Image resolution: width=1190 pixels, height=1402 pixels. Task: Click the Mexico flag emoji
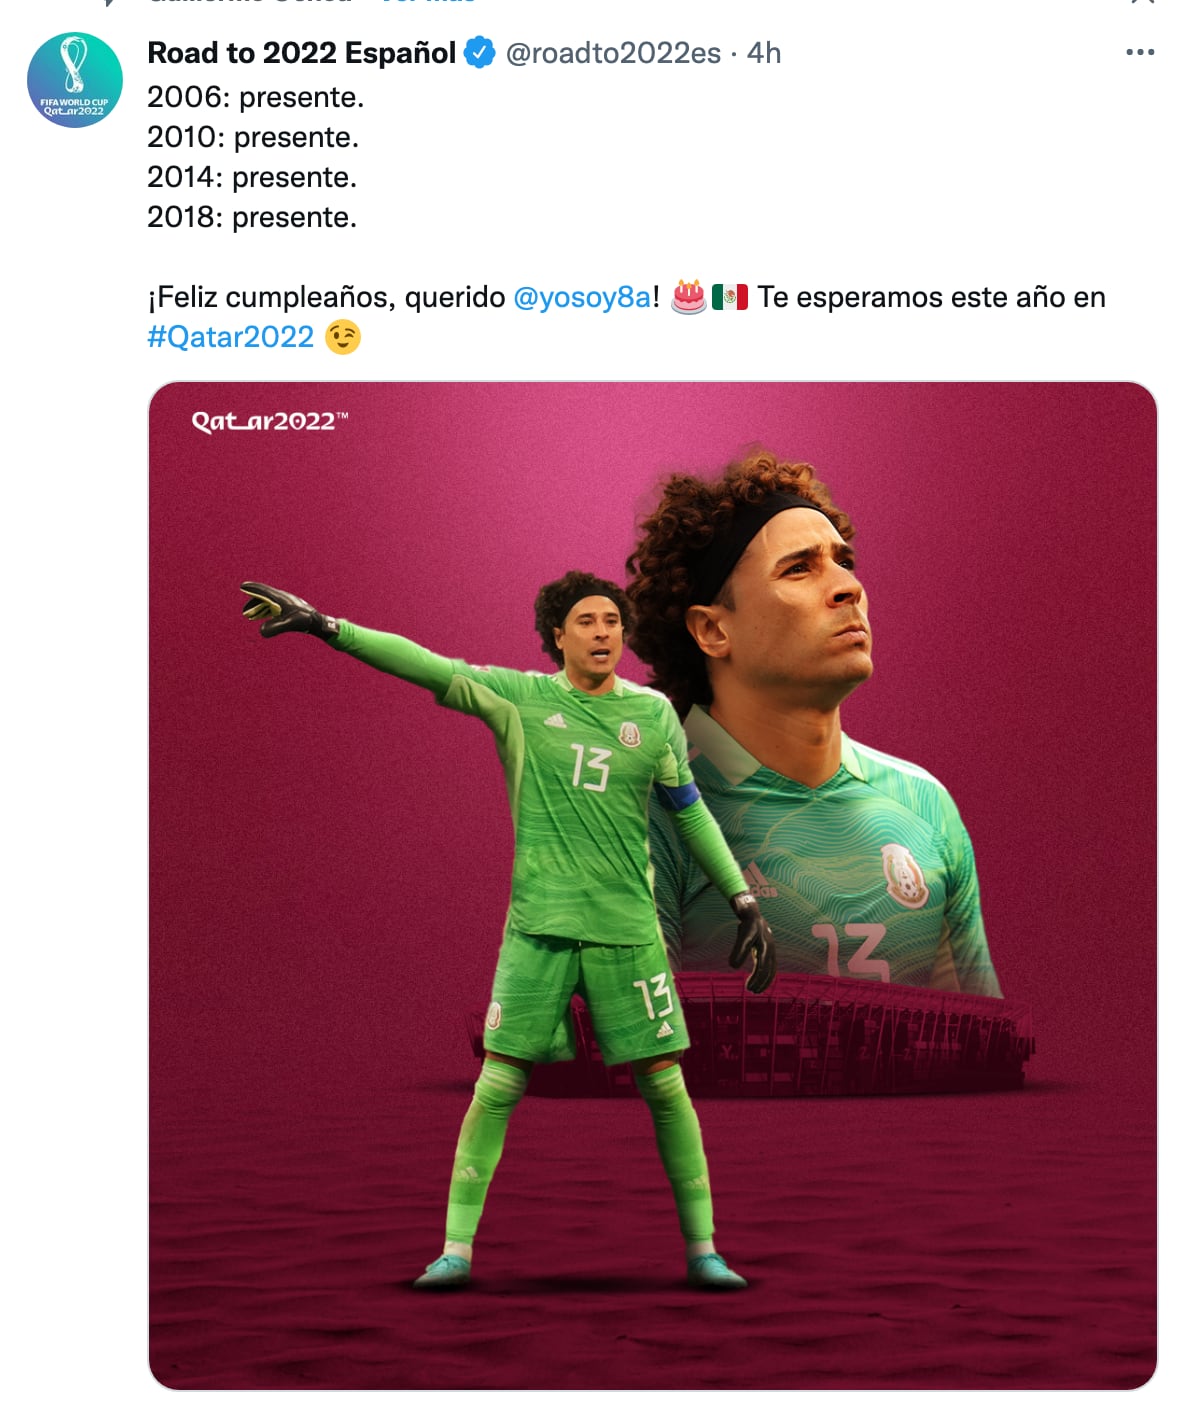click(730, 297)
